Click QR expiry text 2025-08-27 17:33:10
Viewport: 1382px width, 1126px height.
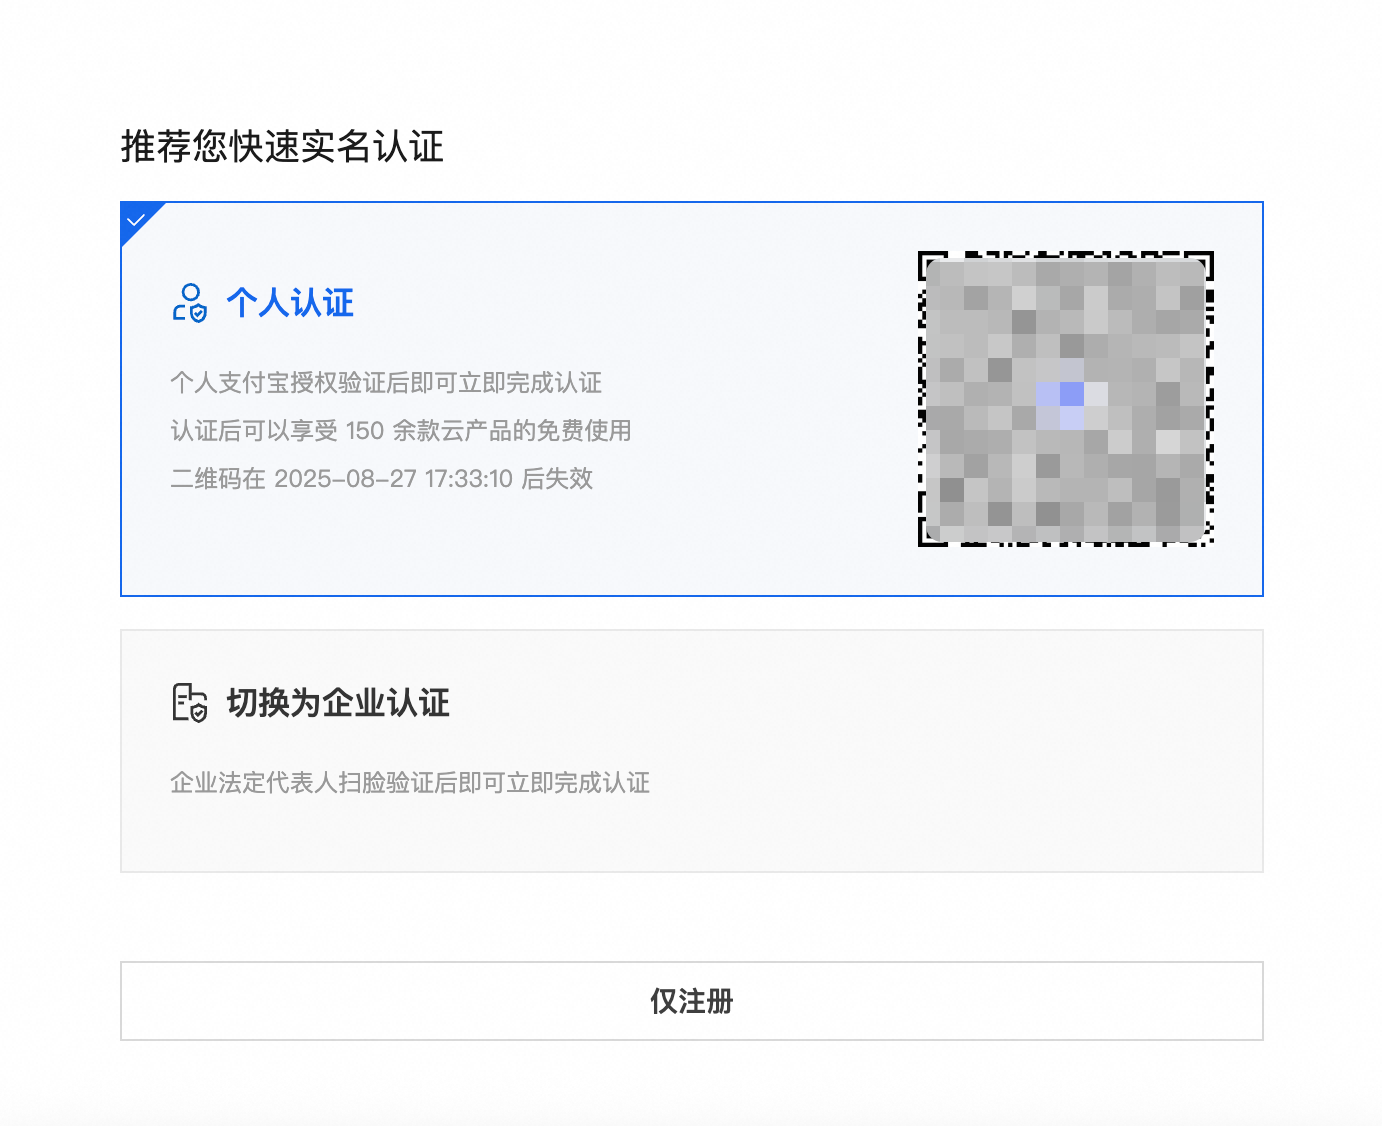click(x=382, y=479)
